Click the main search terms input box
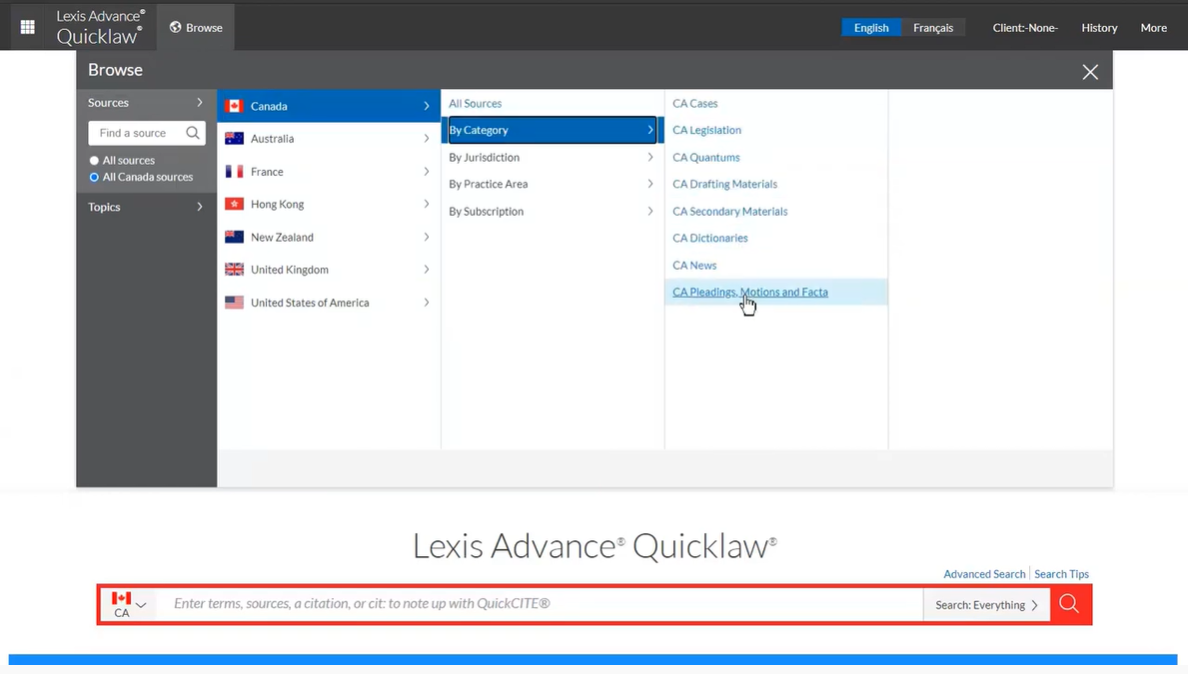The height and width of the screenshot is (676, 1188). tap(541, 604)
